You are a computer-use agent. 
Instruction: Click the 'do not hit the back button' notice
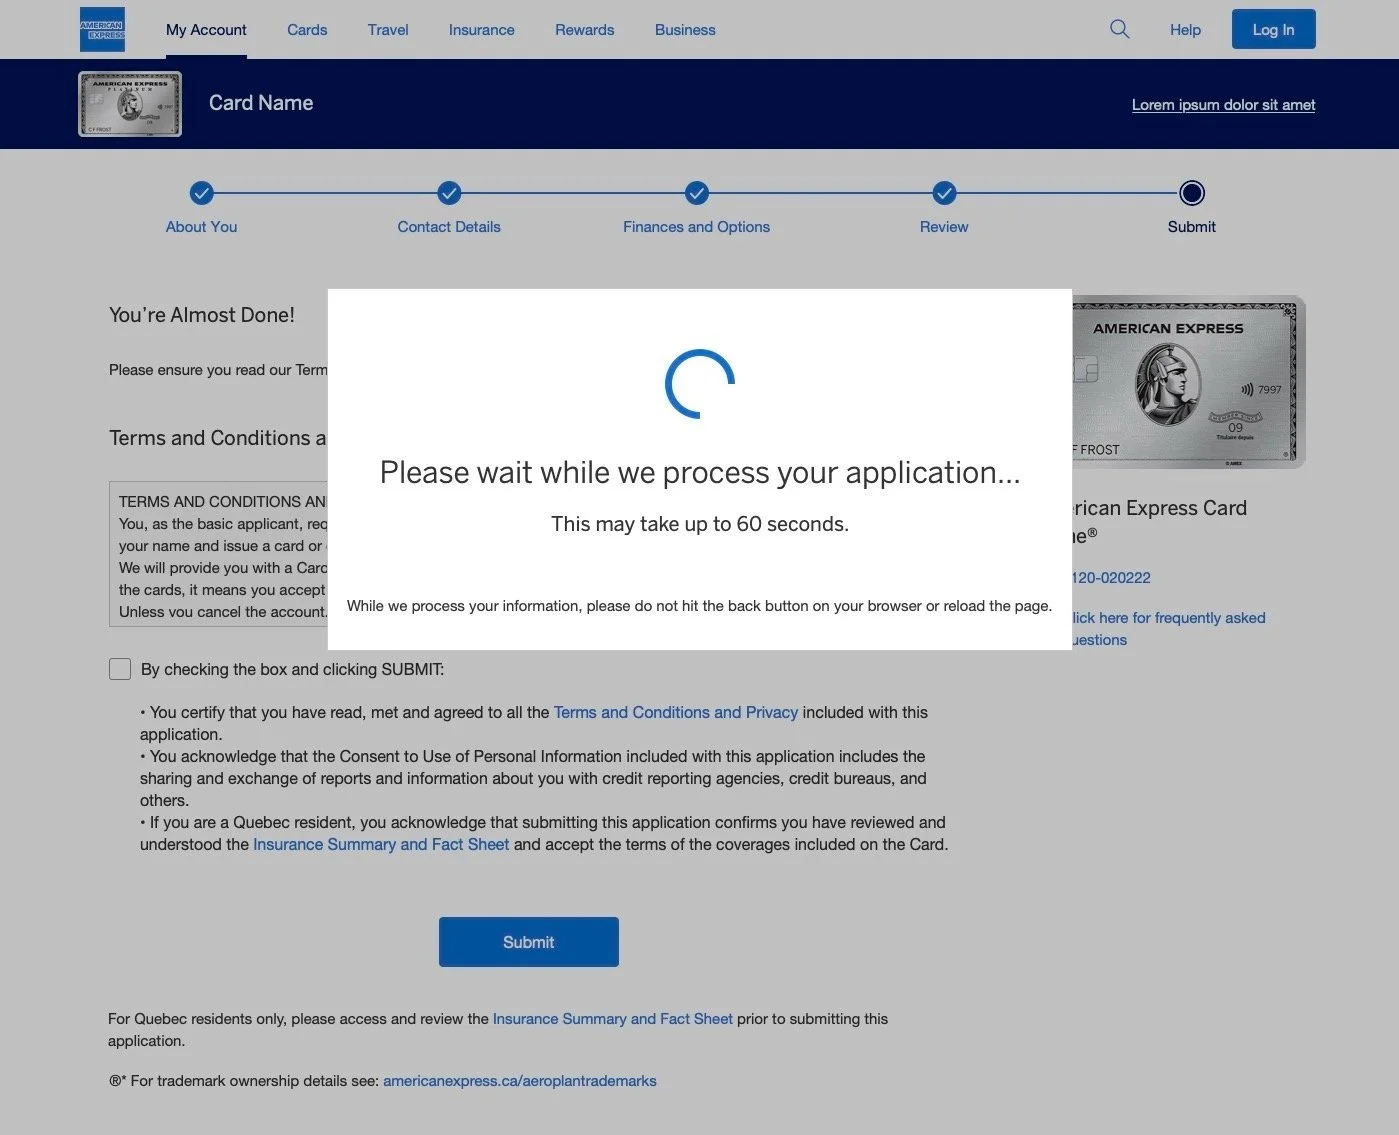pyautogui.click(x=700, y=606)
